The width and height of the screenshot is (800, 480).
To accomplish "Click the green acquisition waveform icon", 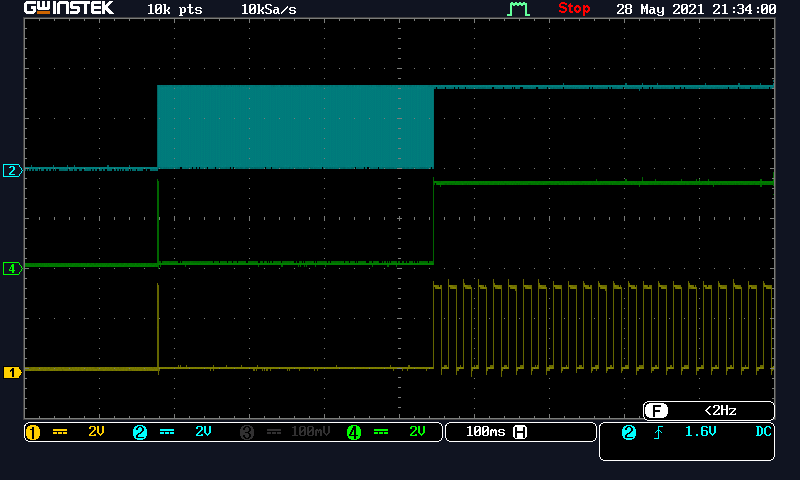I will click(x=518, y=9).
